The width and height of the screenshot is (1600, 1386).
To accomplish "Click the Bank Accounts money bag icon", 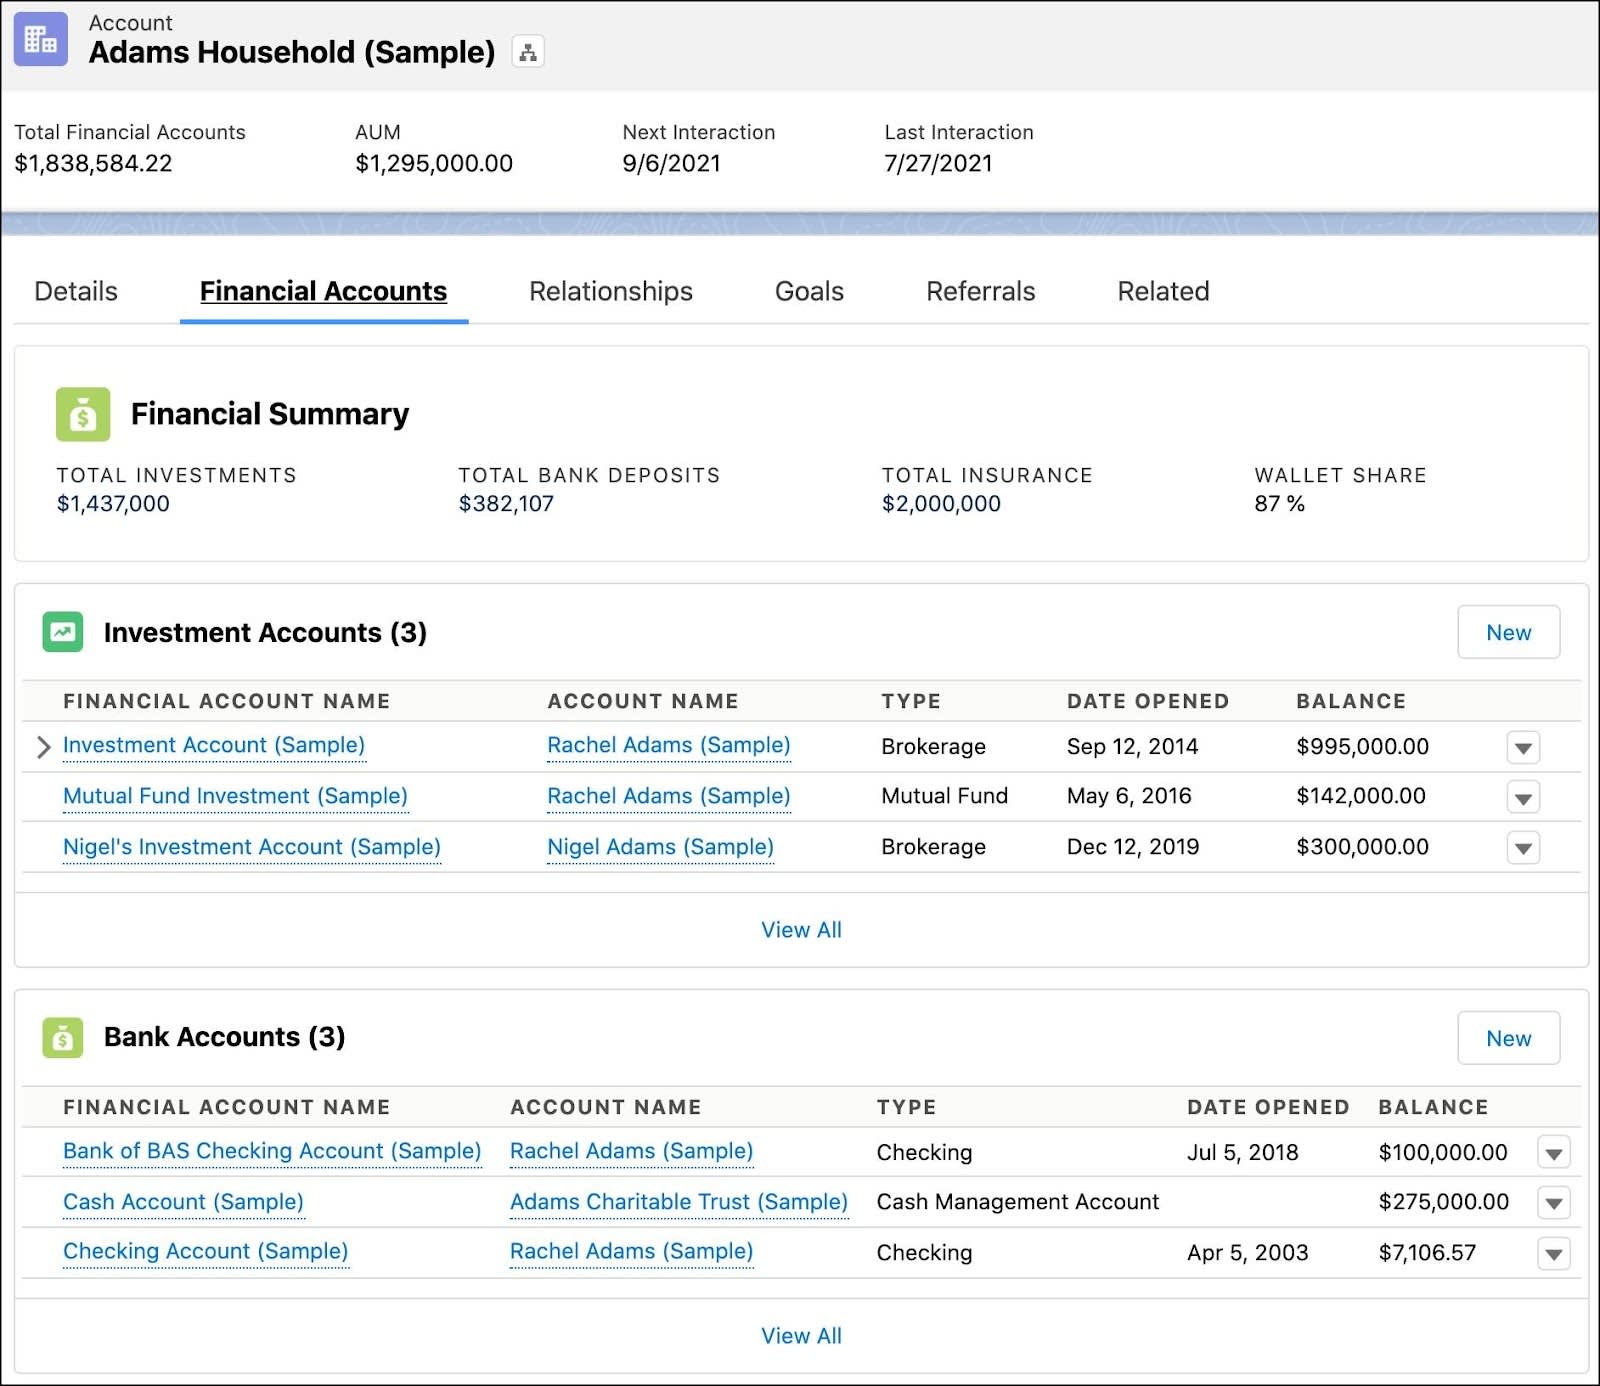I will click(x=63, y=1037).
